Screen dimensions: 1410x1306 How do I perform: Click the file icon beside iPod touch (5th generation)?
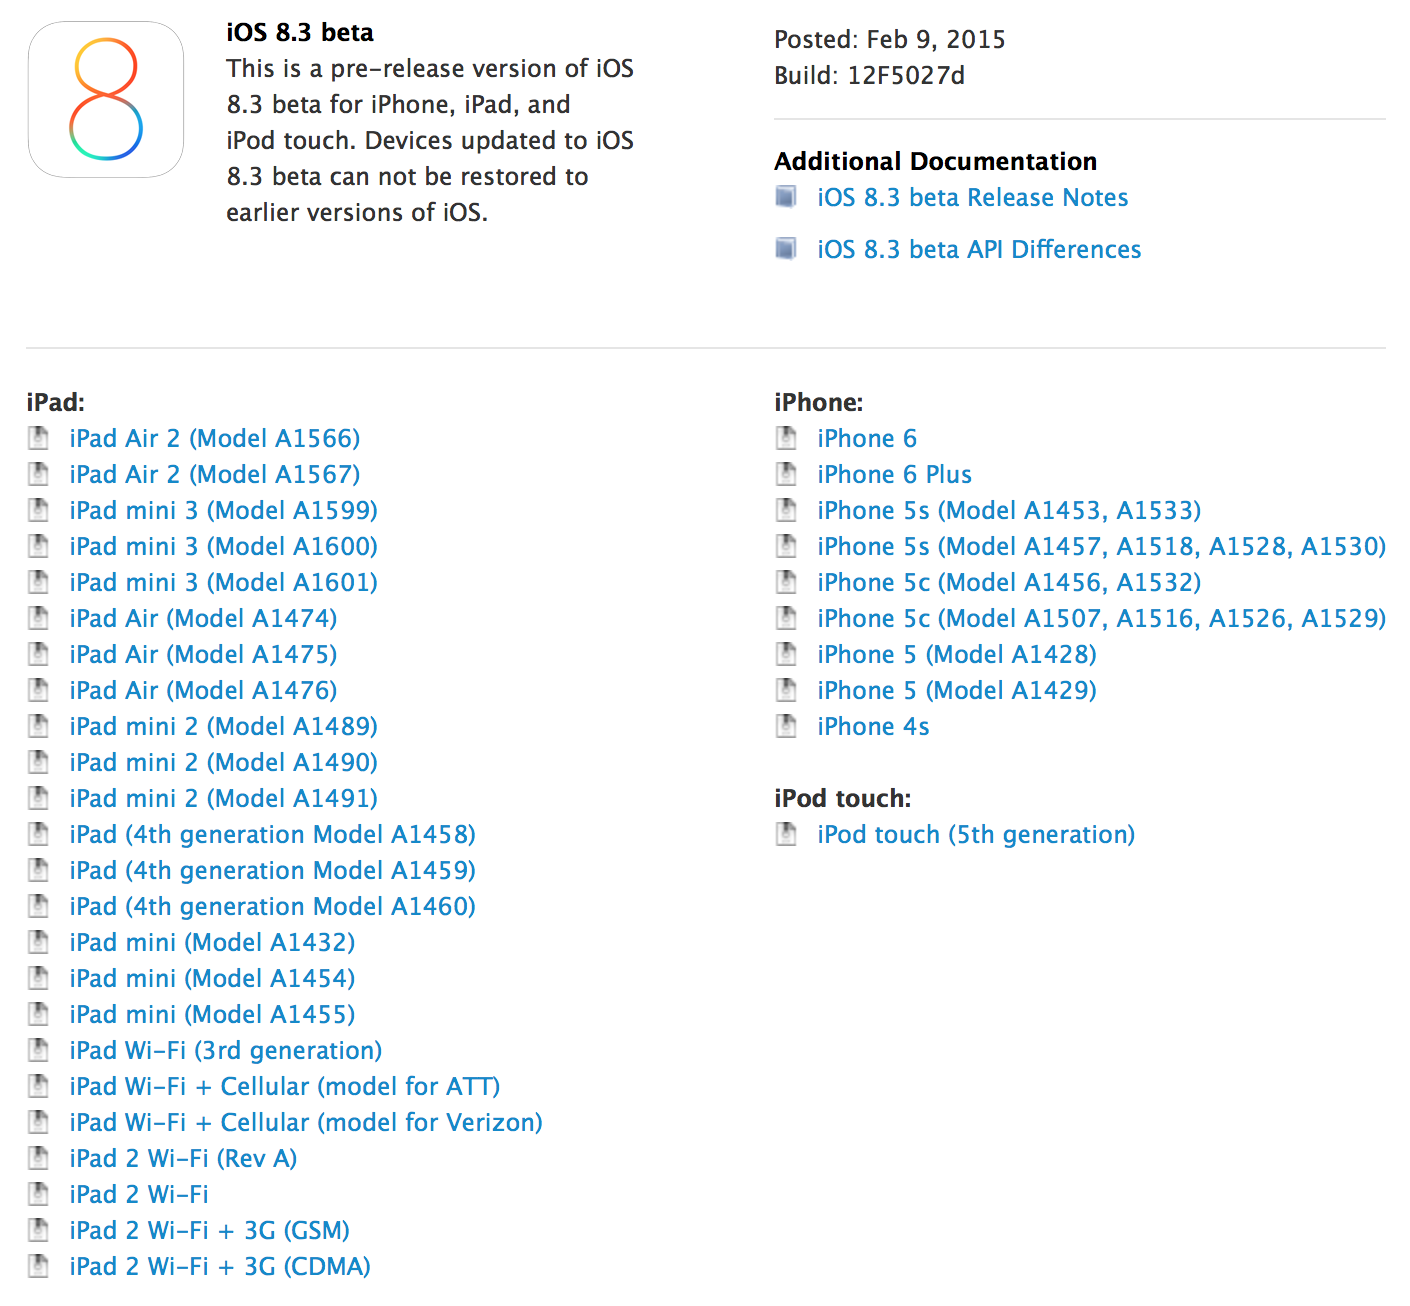pos(786,833)
